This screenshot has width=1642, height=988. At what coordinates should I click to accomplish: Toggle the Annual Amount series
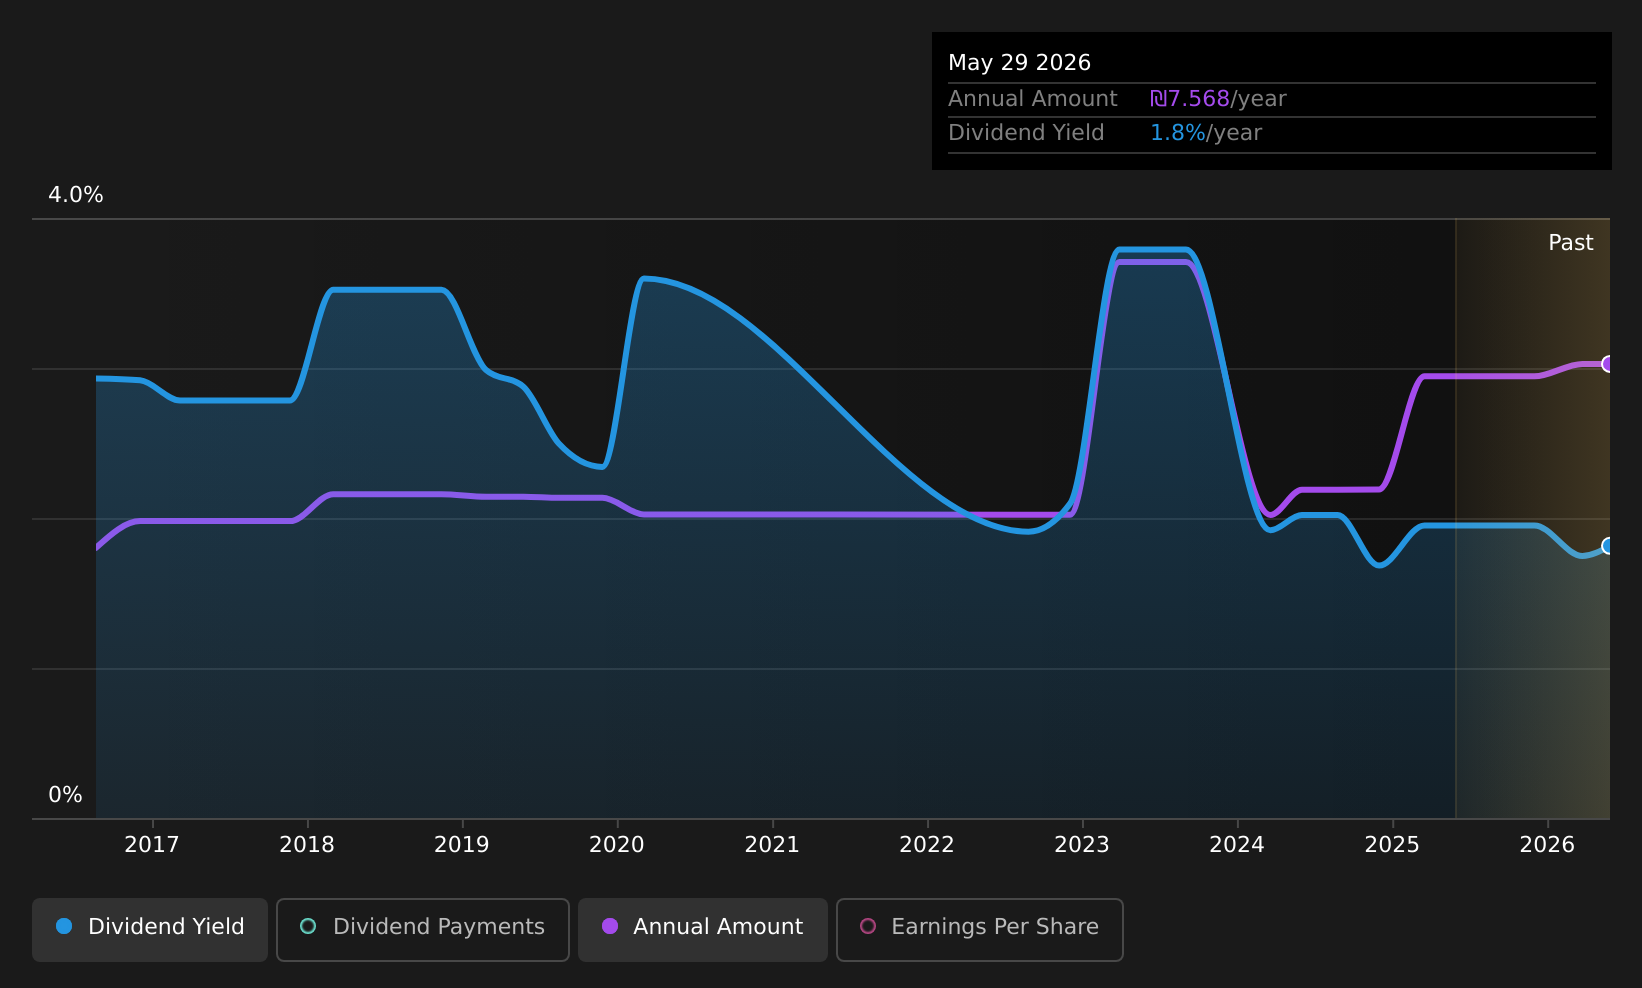click(x=703, y=929)
